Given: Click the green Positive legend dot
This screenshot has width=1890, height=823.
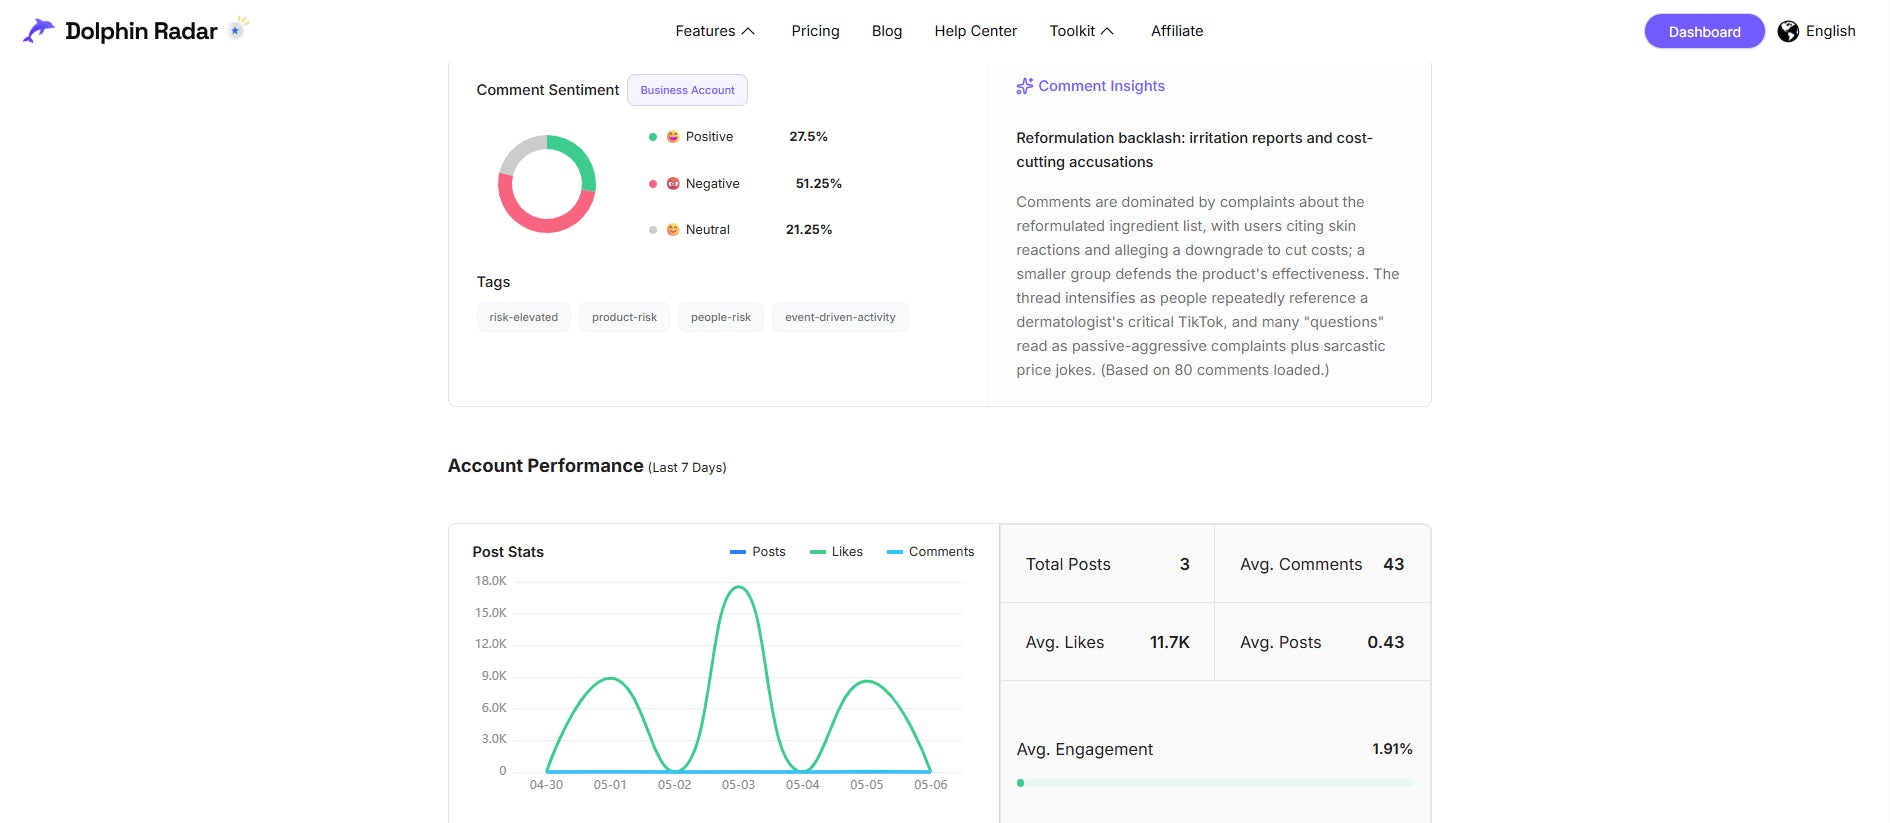Looking at the screenshot, I should (653, 137).
